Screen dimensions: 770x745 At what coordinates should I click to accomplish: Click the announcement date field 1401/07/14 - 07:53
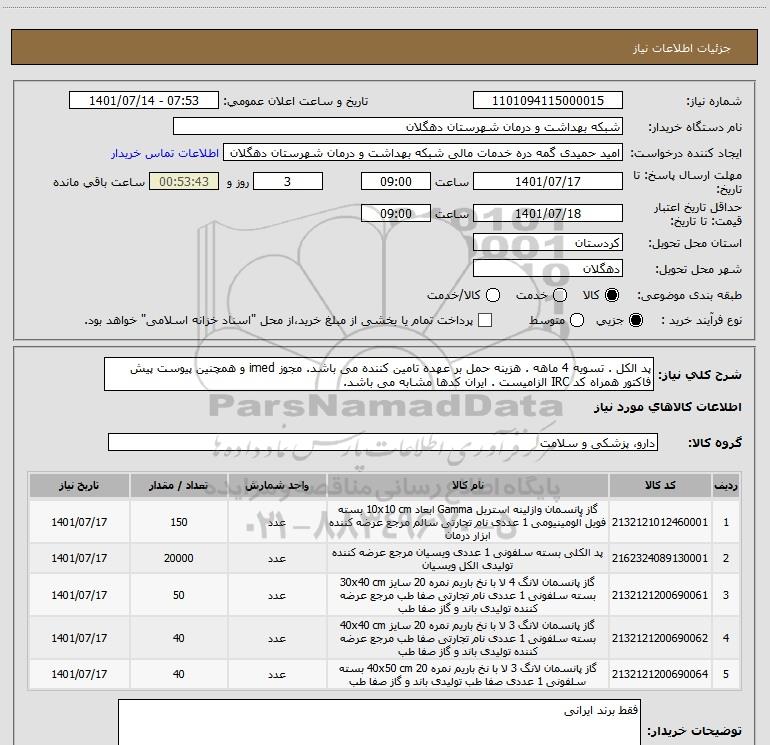point(144,101)
